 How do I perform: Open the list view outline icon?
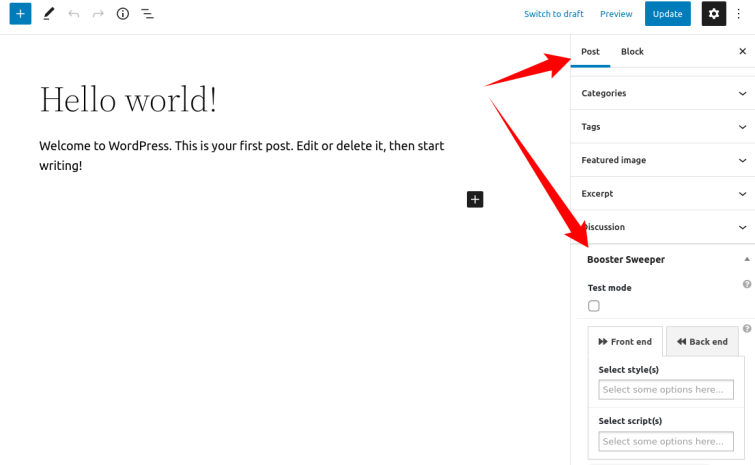pos(147,14)
